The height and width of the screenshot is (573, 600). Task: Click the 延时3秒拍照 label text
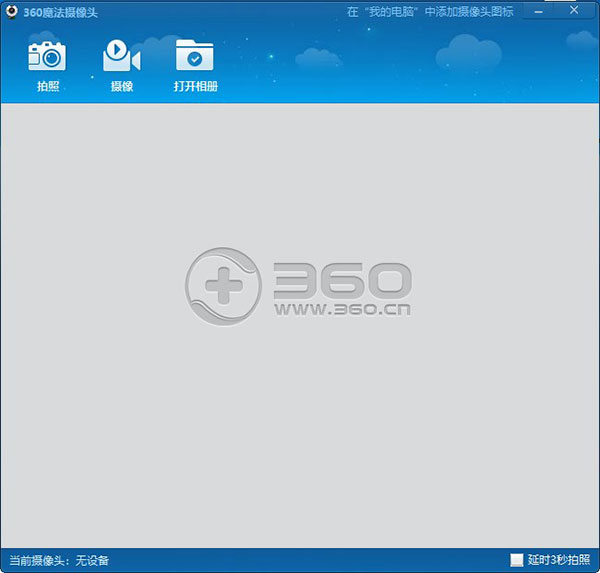click(x=558, y=560)
